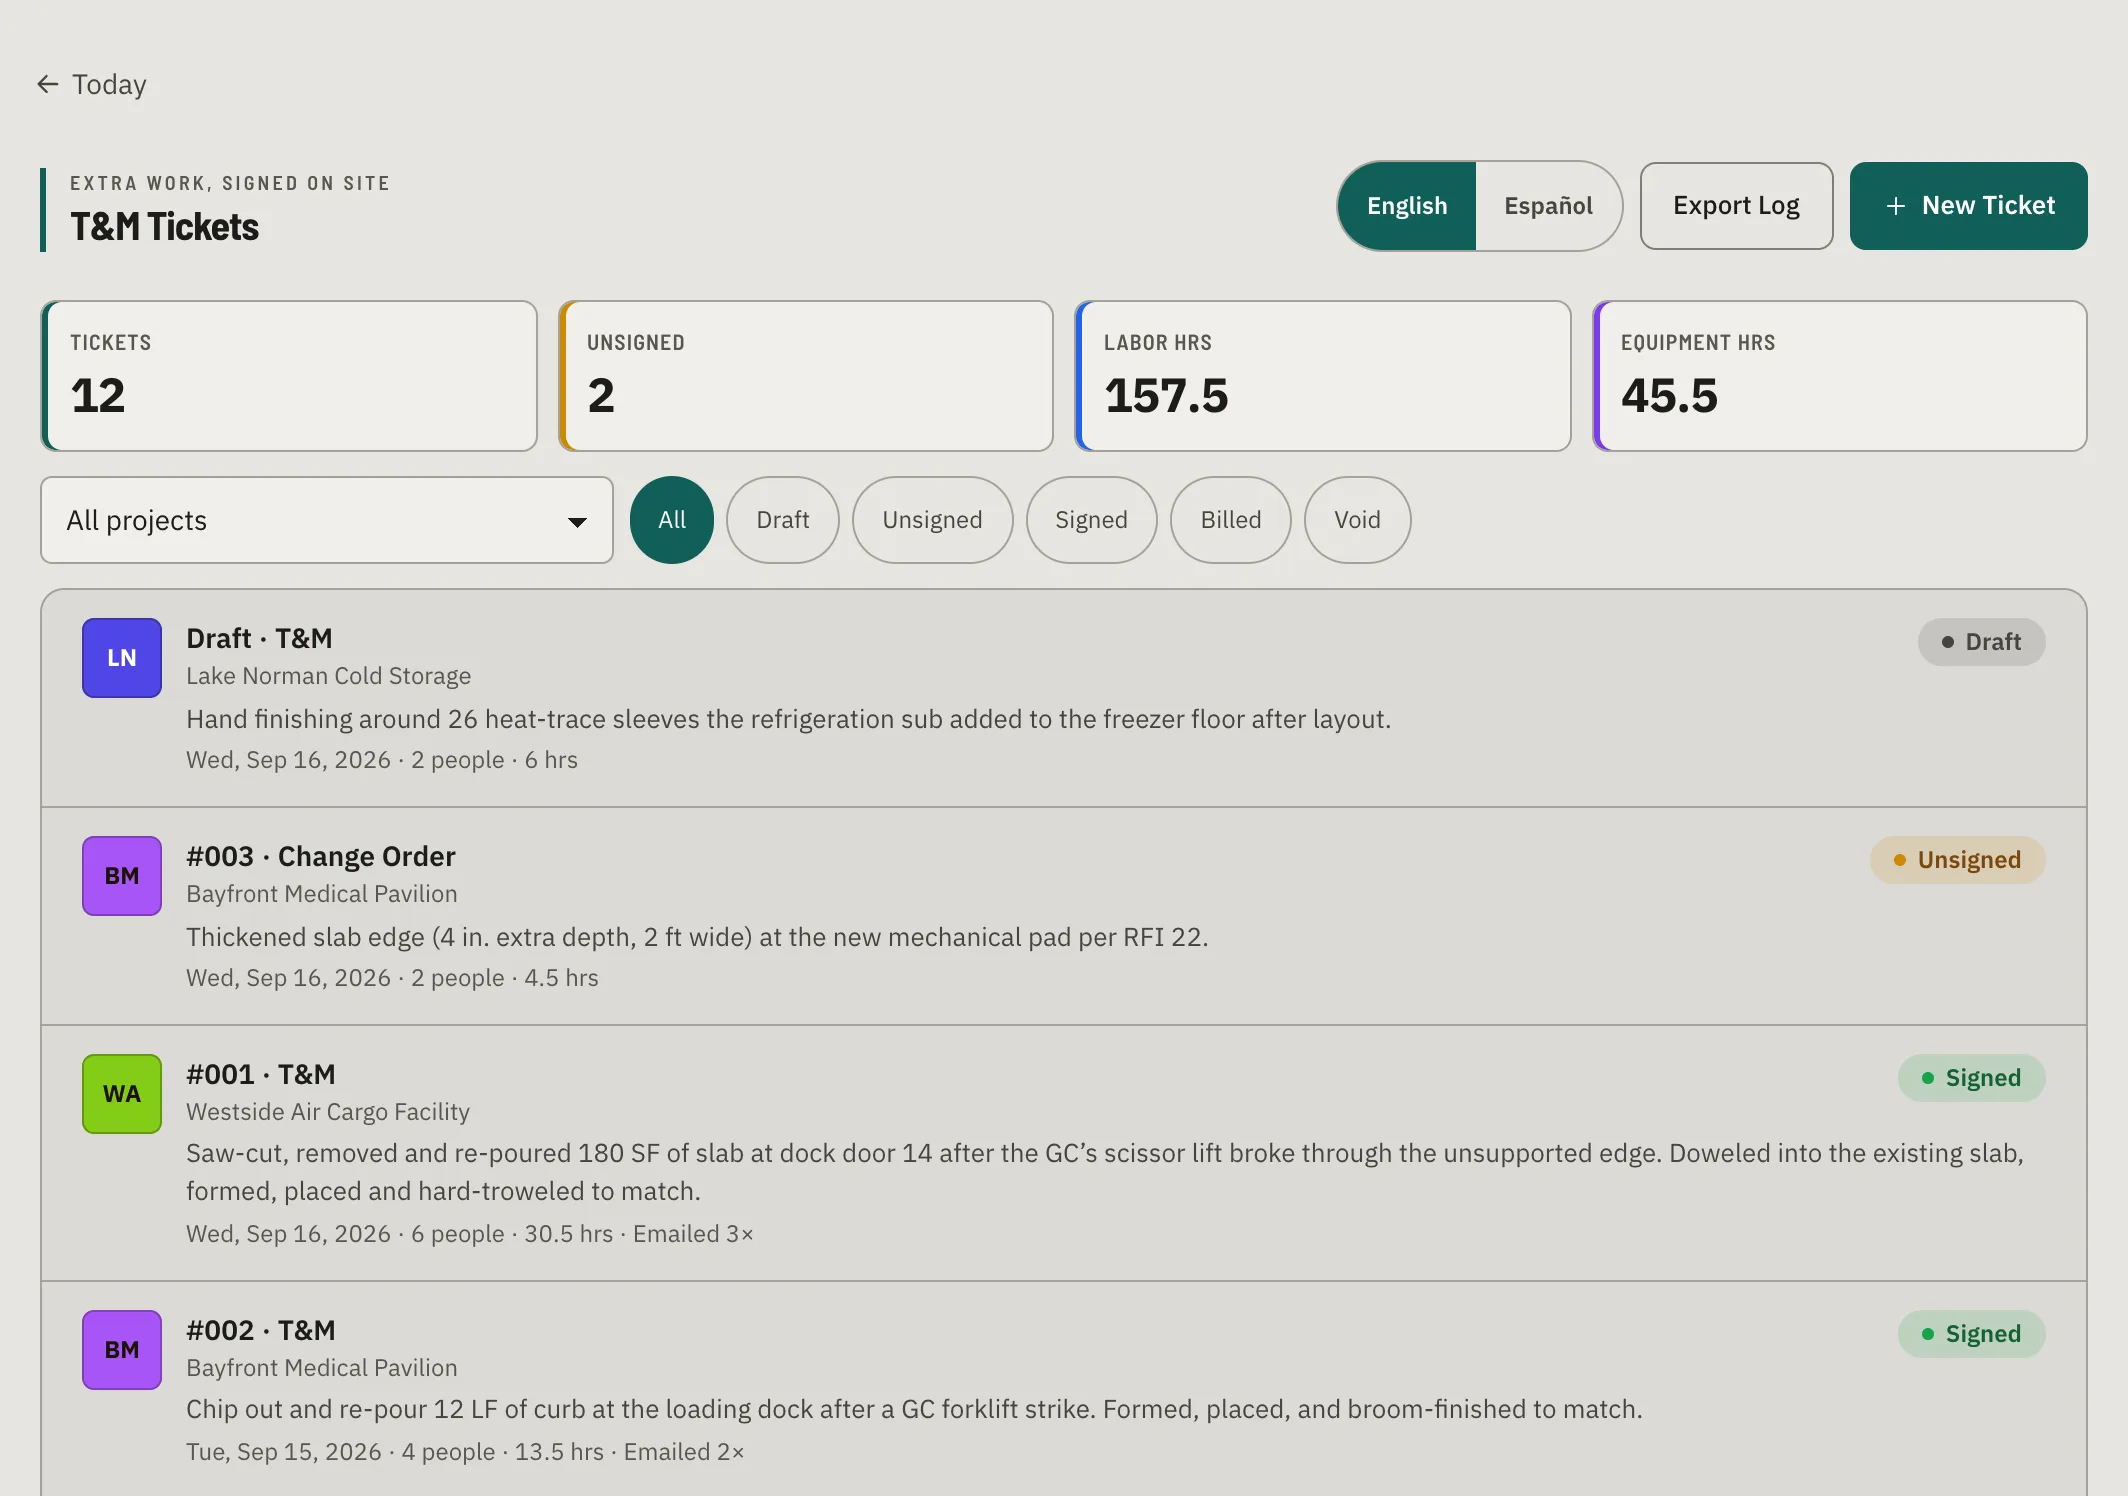Click the Draft status badge
This screenshot has height=1496, width=2128.
[1981, 642]
